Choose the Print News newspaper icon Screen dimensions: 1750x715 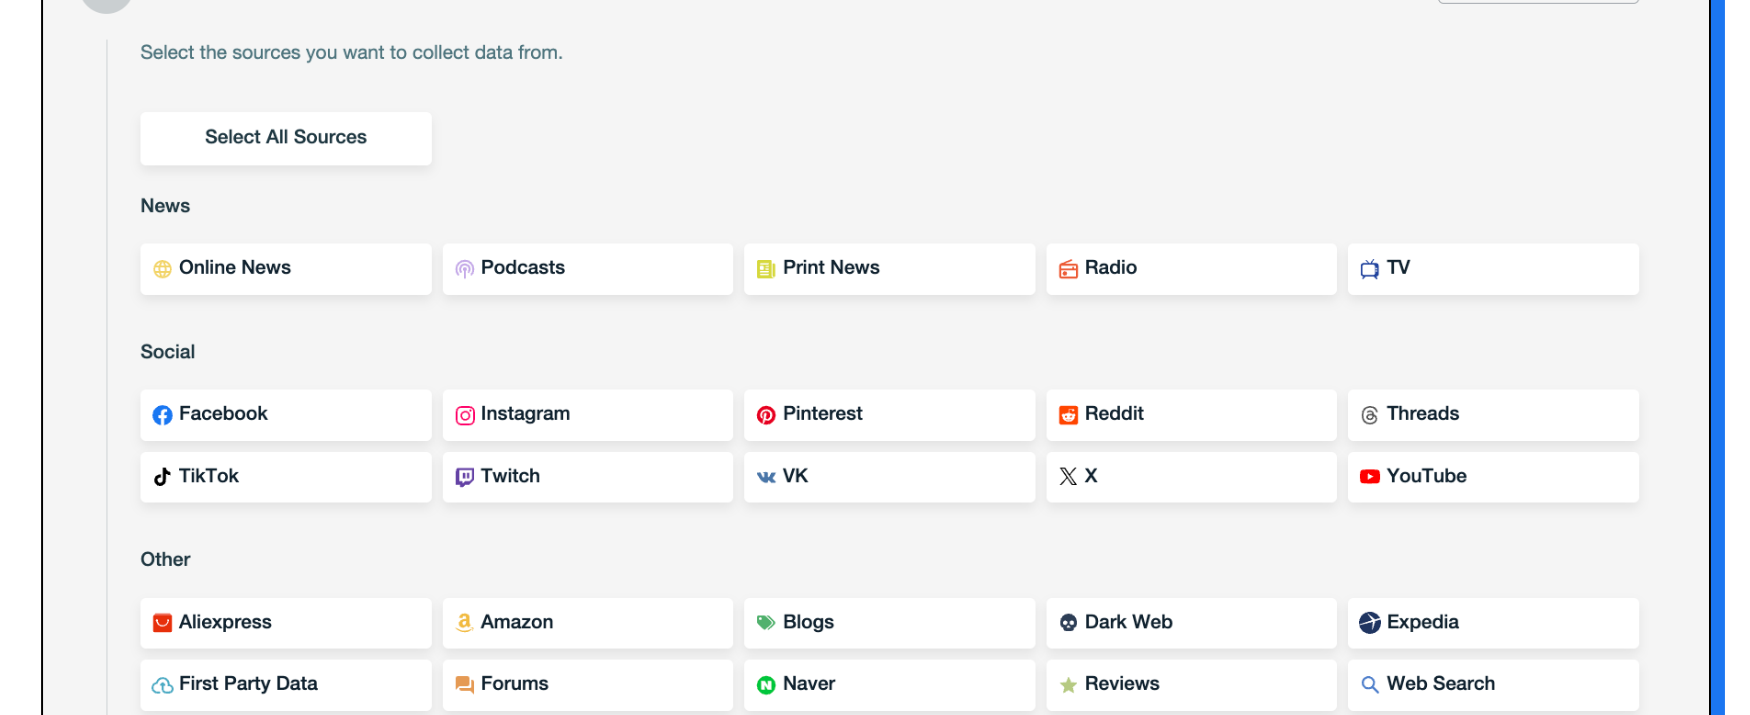click(766, 269)
